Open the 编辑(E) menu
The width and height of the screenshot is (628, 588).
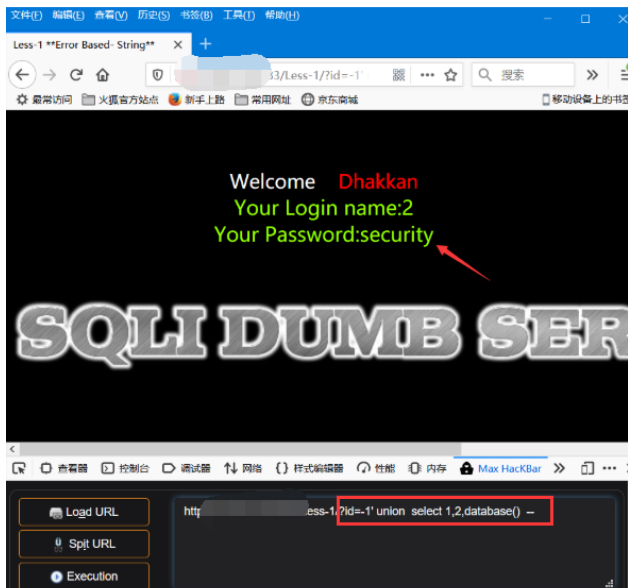click(x=68, y=15)
